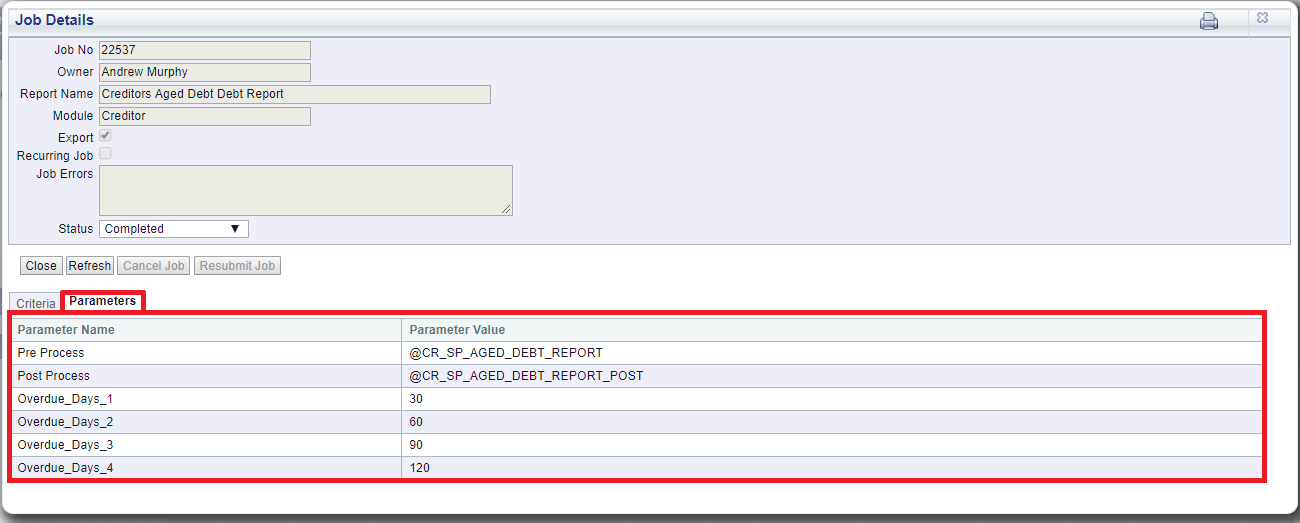This screenshot has width=1300, height=523.
Task: Click the Owner field Andrew Murphy
Action: [x=205, y=72]
